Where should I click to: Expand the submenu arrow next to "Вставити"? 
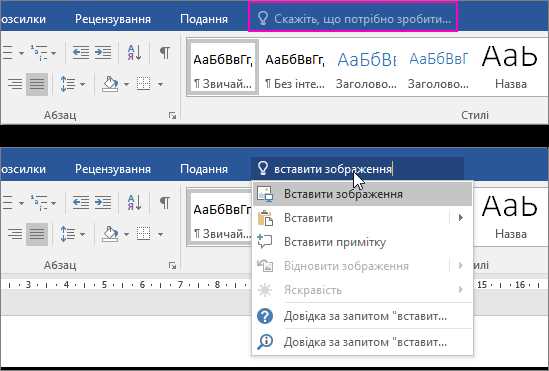pos(460,218)
